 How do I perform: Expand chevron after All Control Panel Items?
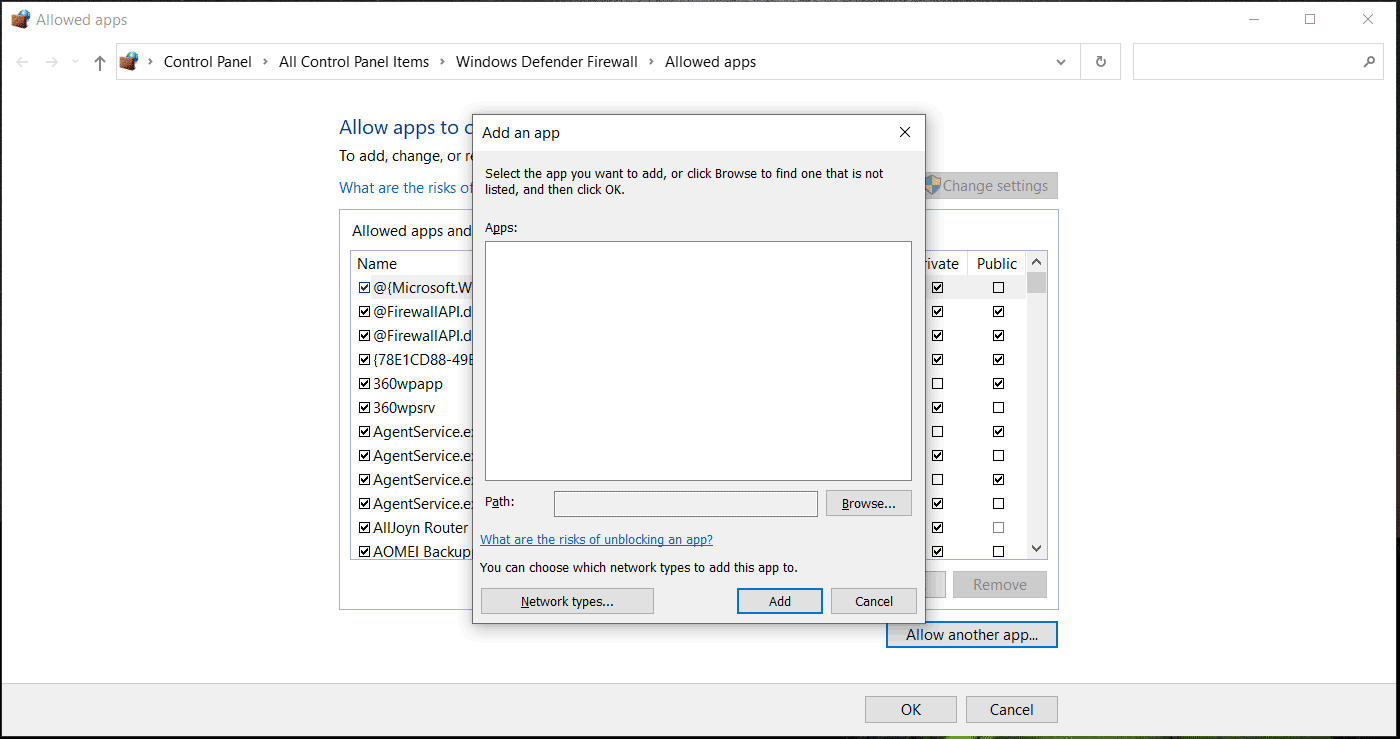[x=442, y=62]
